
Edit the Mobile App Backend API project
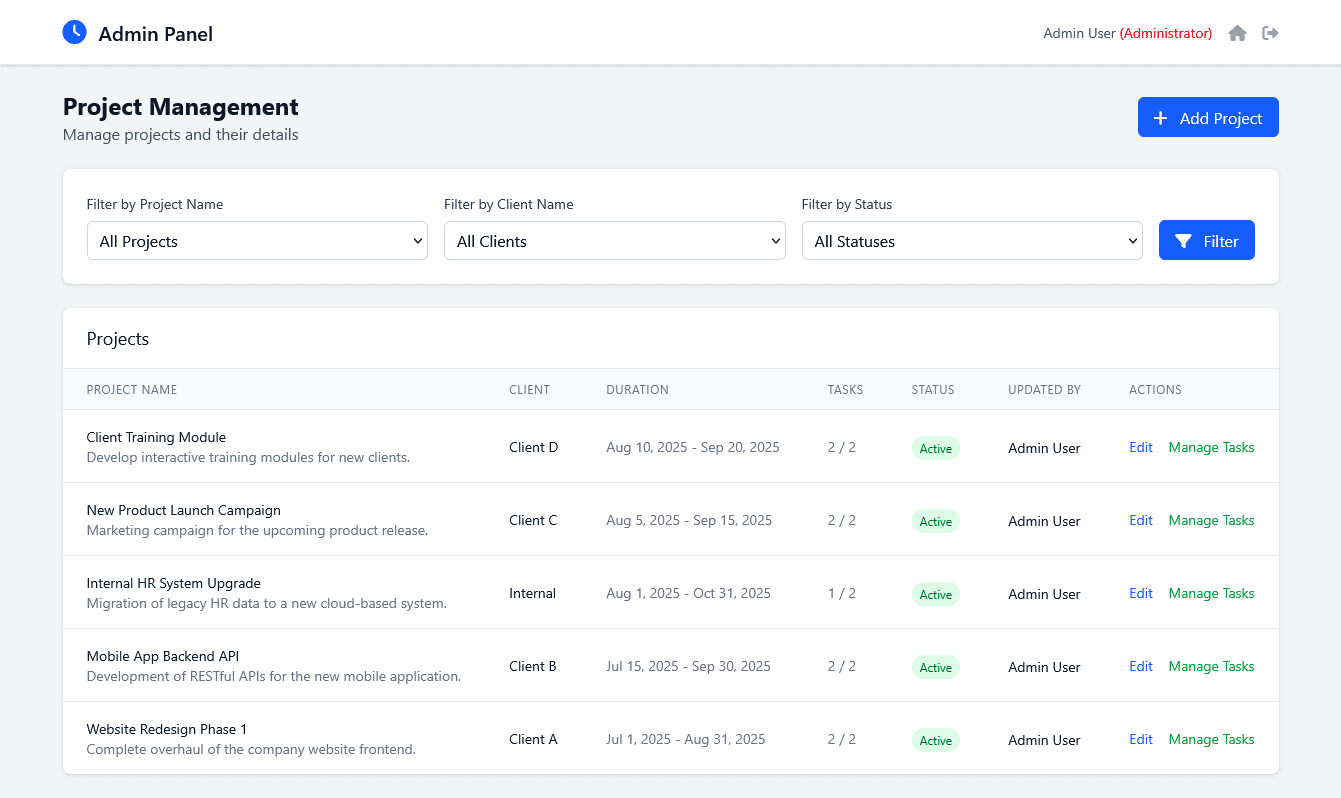(1140, 666)
